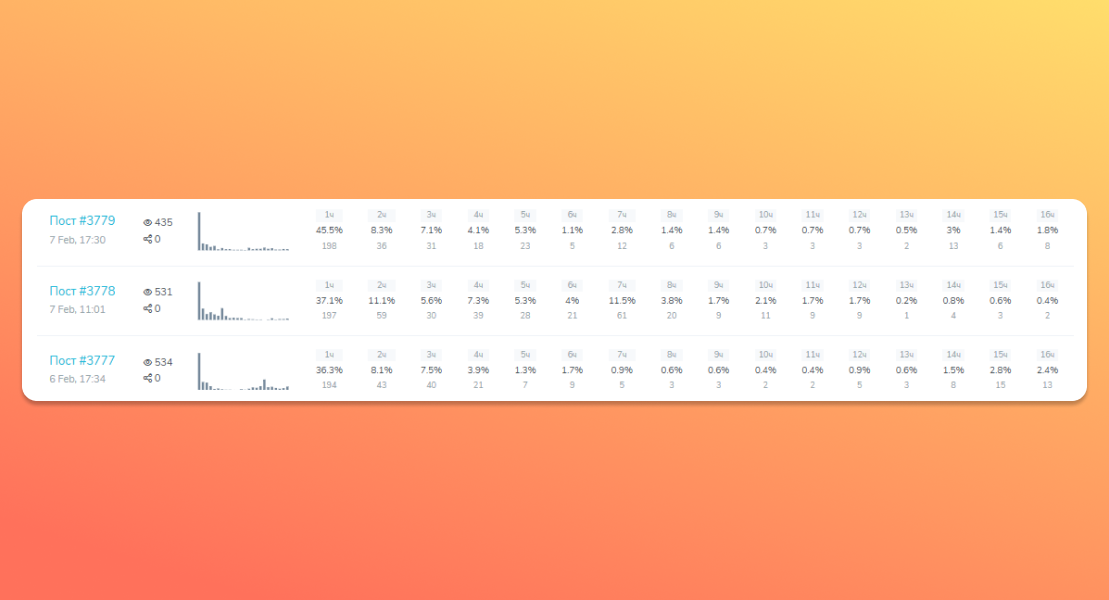
Task: Click the 198 views count
Action: tap(329, 246)
